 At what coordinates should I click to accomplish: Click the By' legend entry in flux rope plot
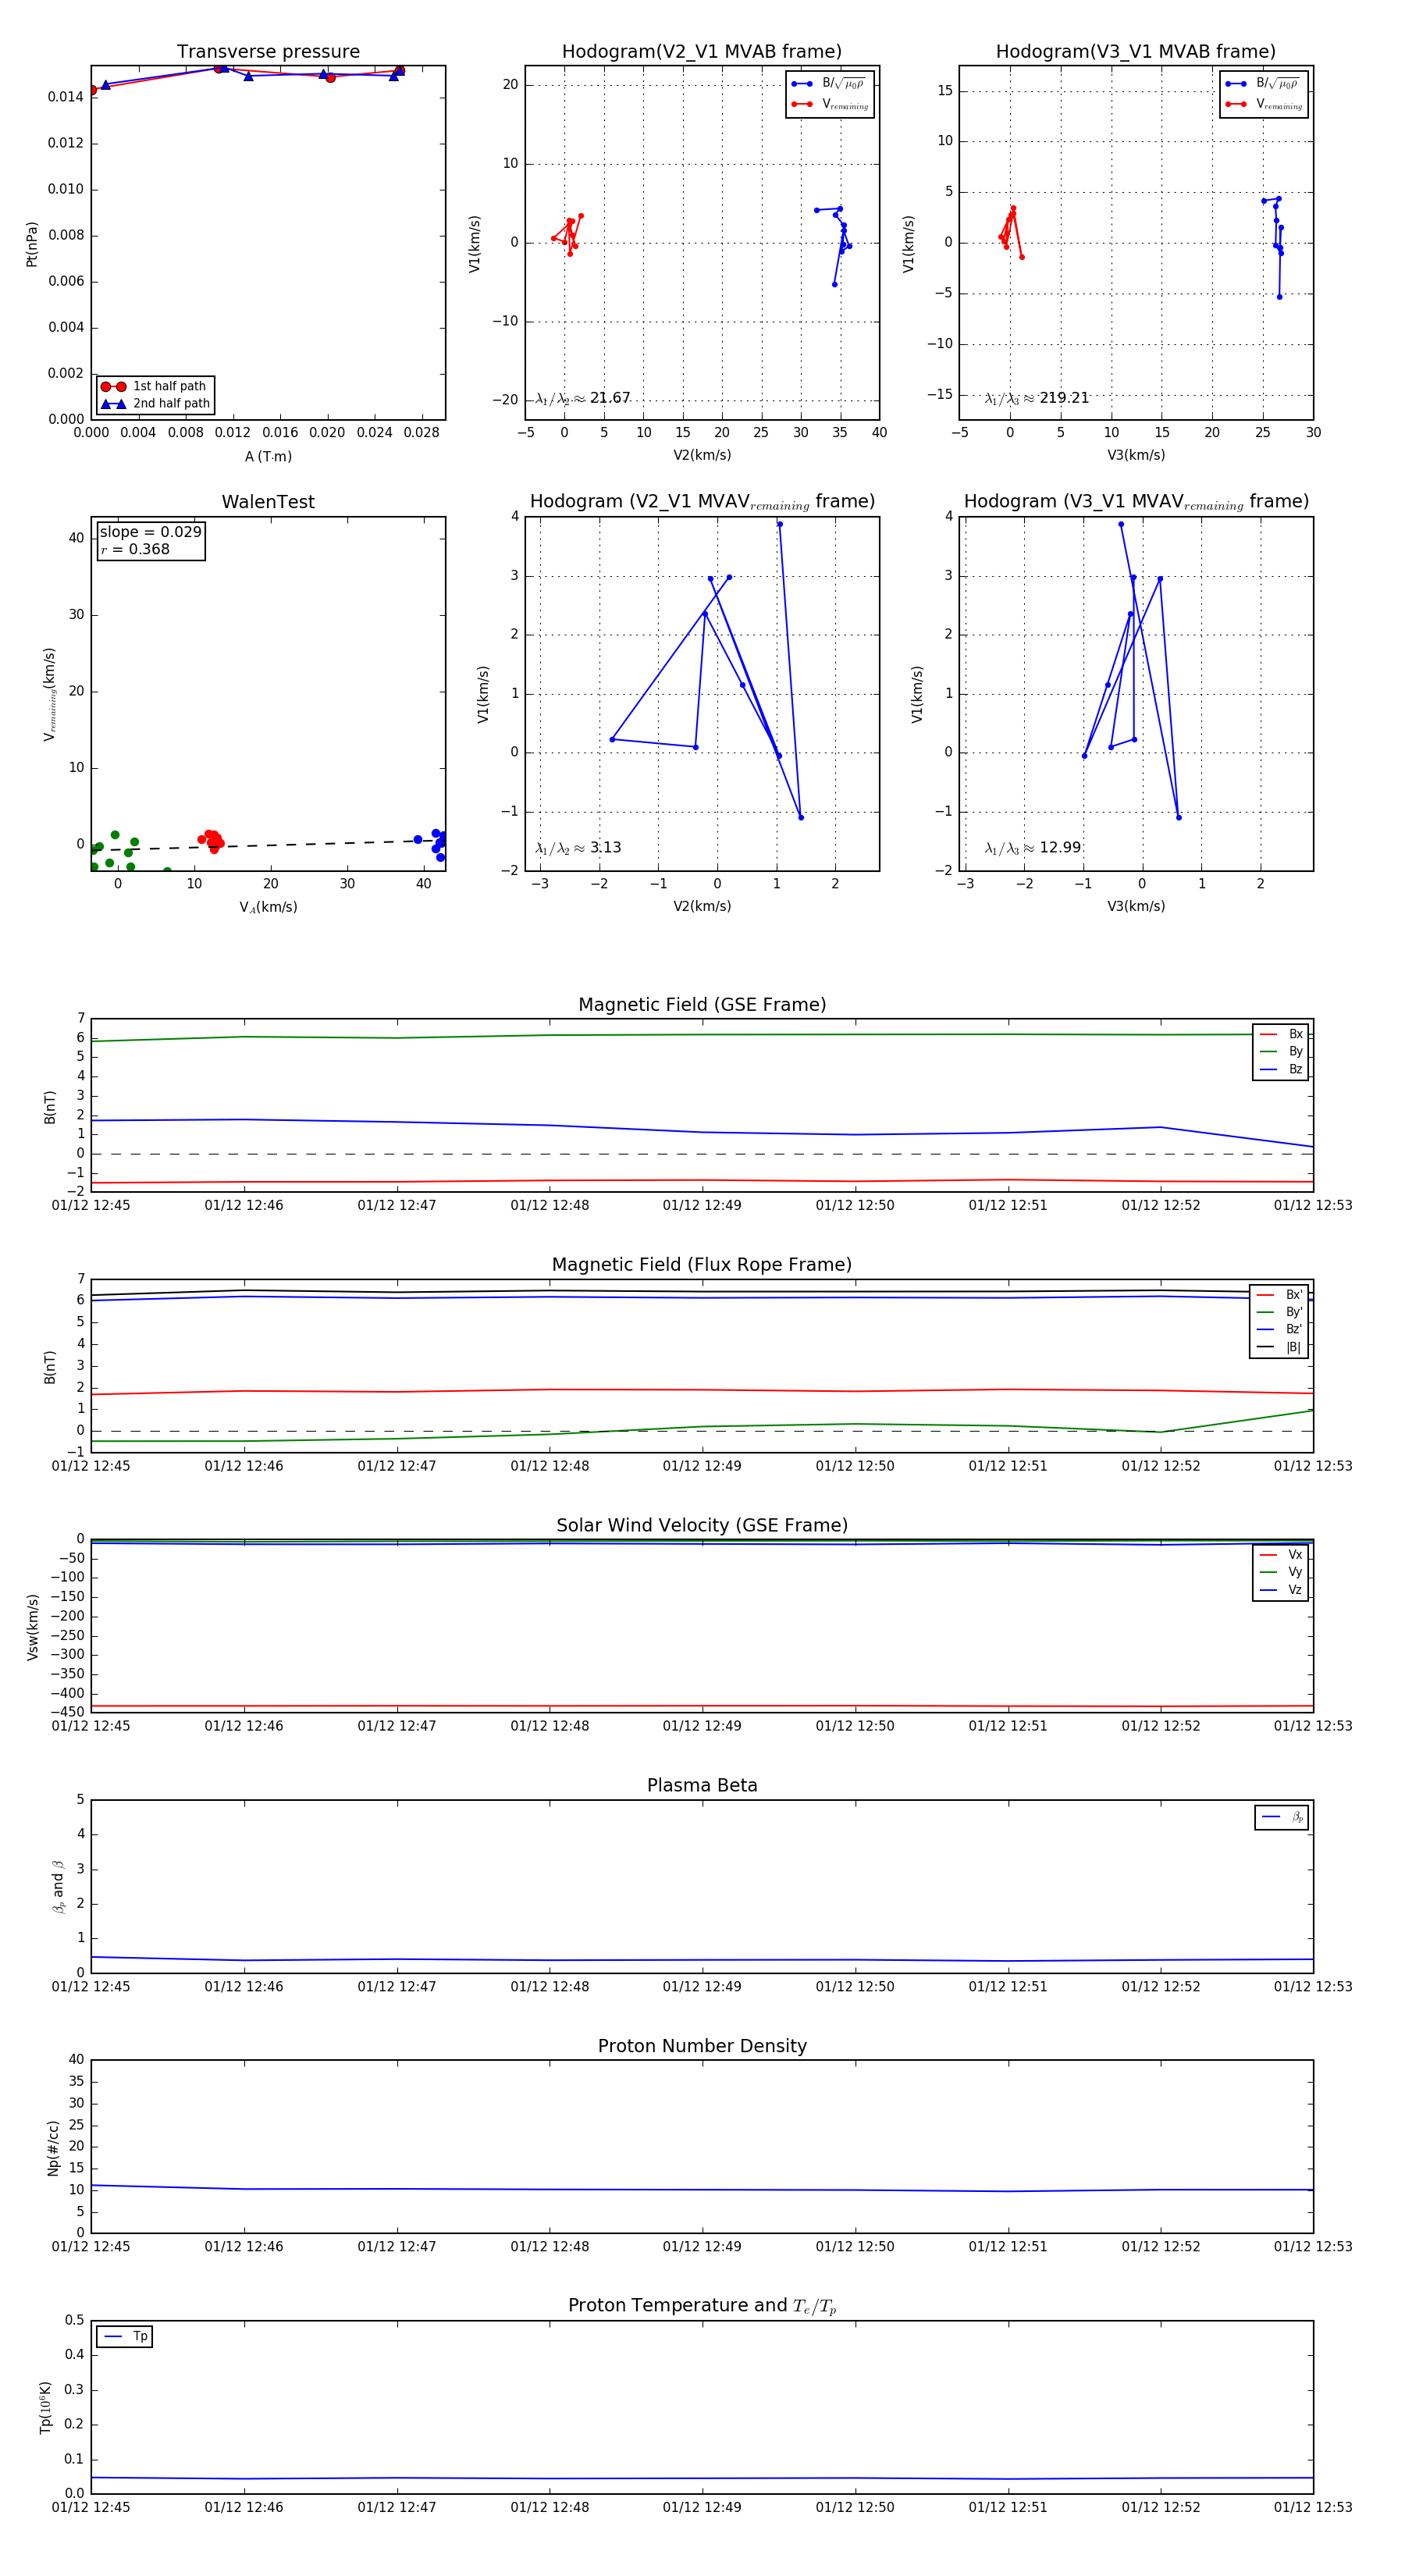(x=1279, y=1312)
